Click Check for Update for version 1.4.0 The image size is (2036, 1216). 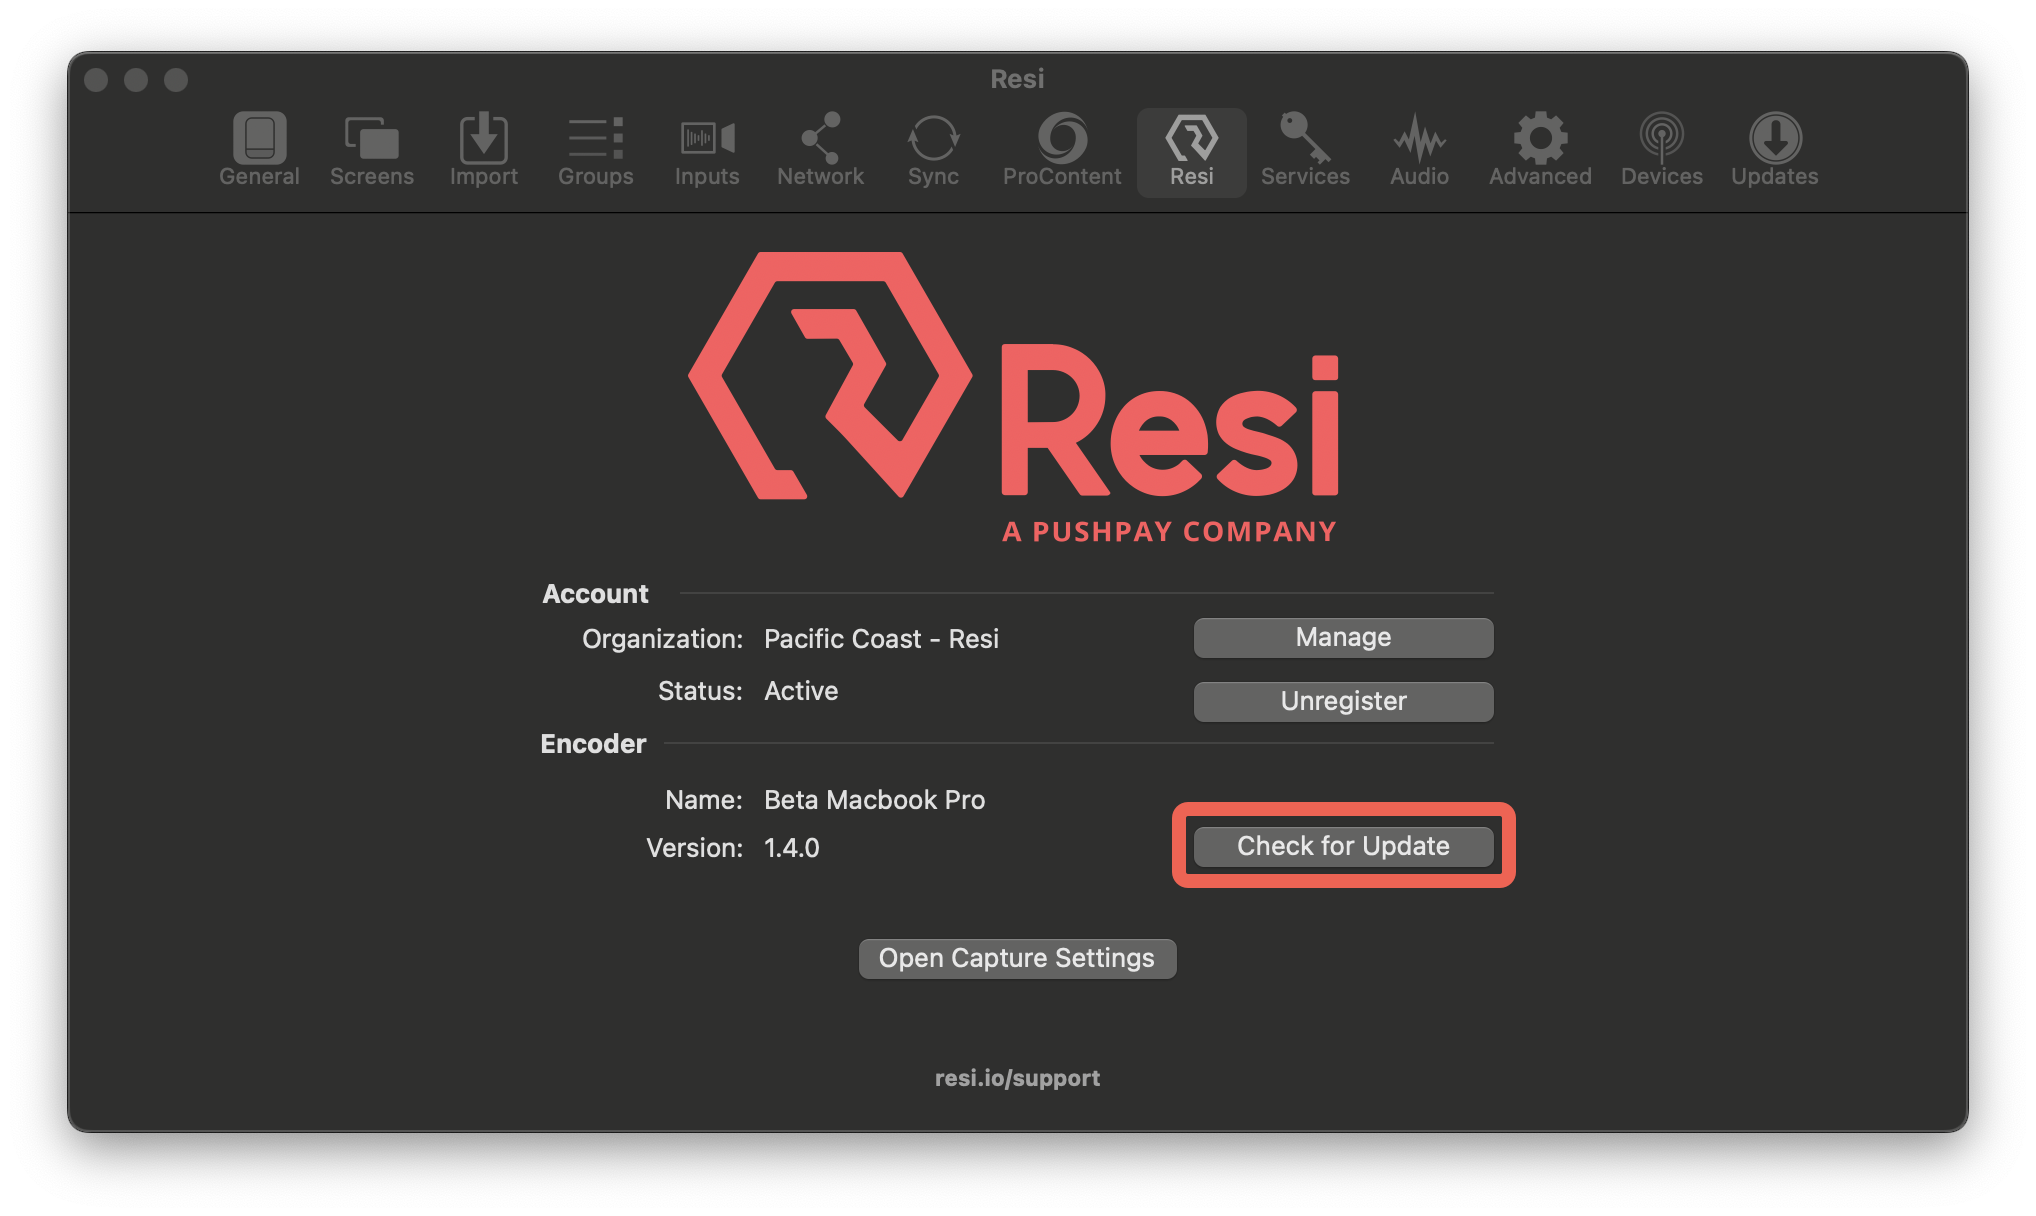(x=1342, y=845)
